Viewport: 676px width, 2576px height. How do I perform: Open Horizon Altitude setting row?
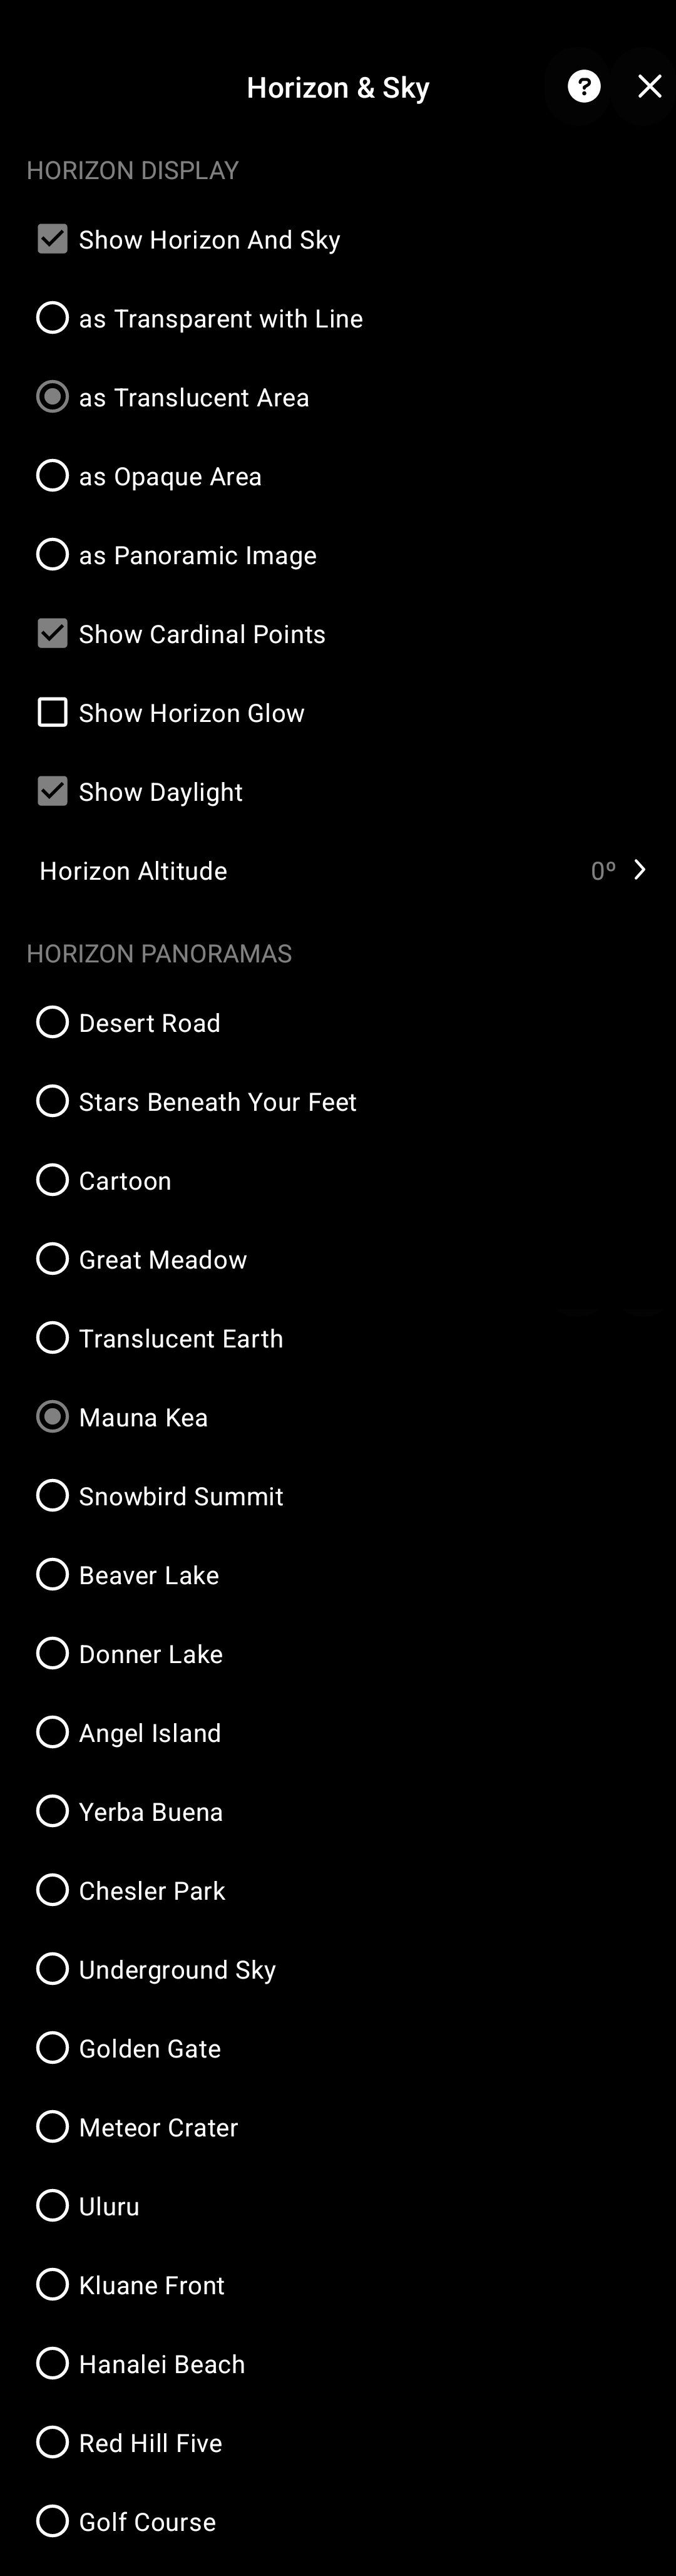pyautogui.click(x=338, y=871)
